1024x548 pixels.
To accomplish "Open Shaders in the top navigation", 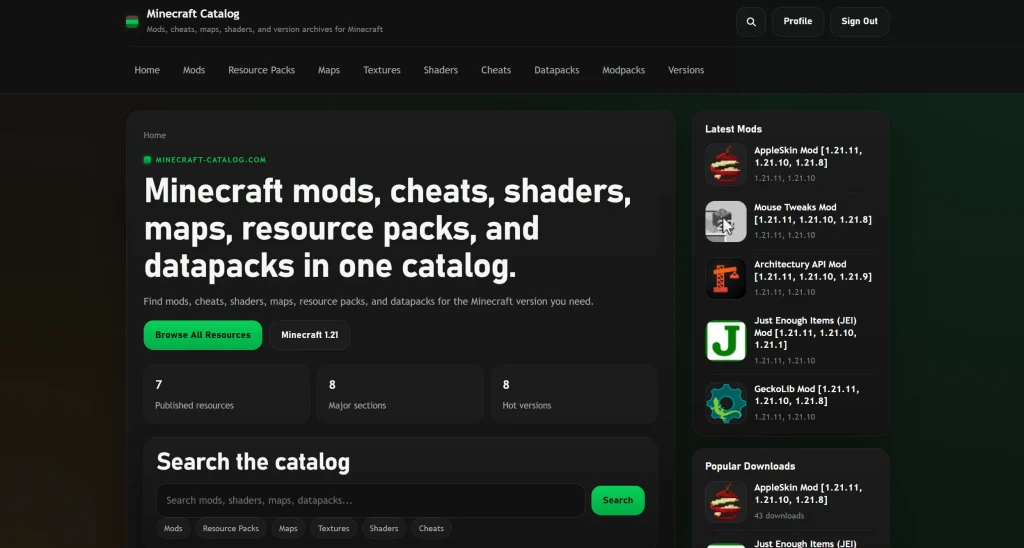I will pyautogui.click(x=441, y=70).
